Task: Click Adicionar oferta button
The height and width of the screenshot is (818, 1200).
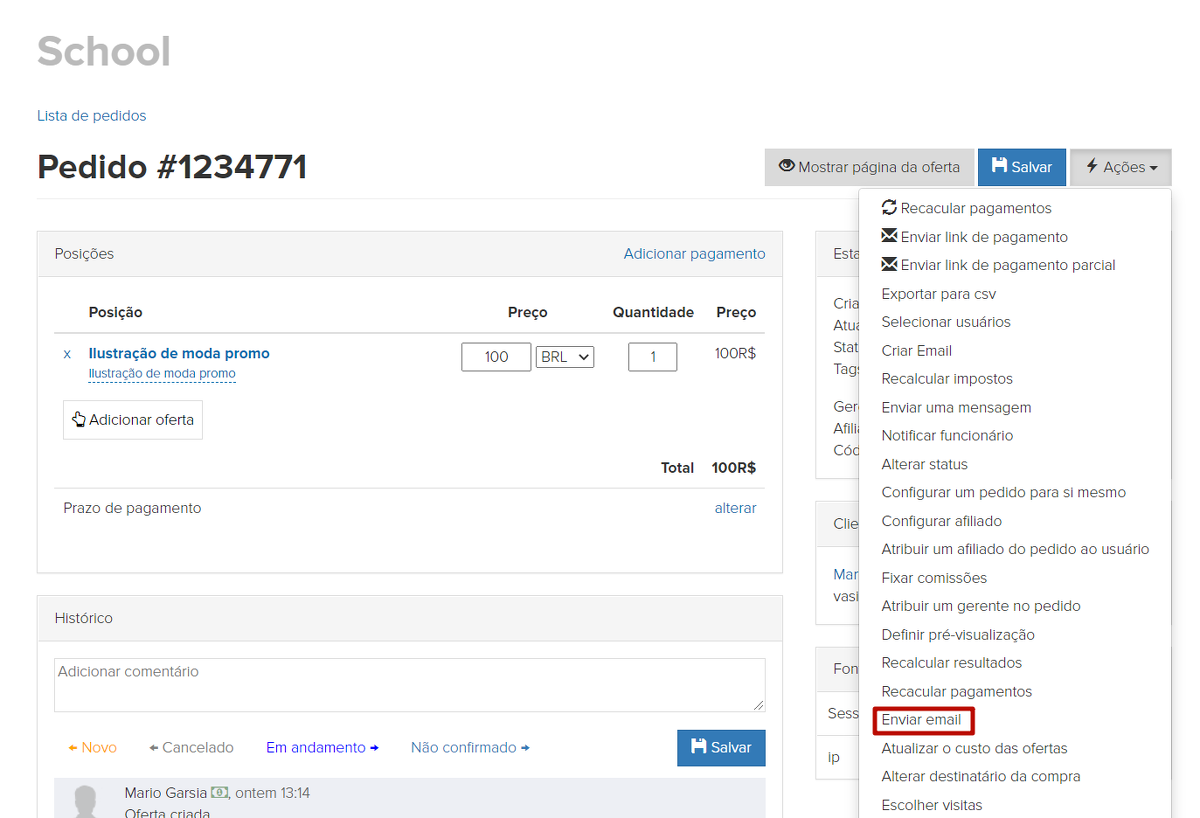Action: [x=133, y=420]
